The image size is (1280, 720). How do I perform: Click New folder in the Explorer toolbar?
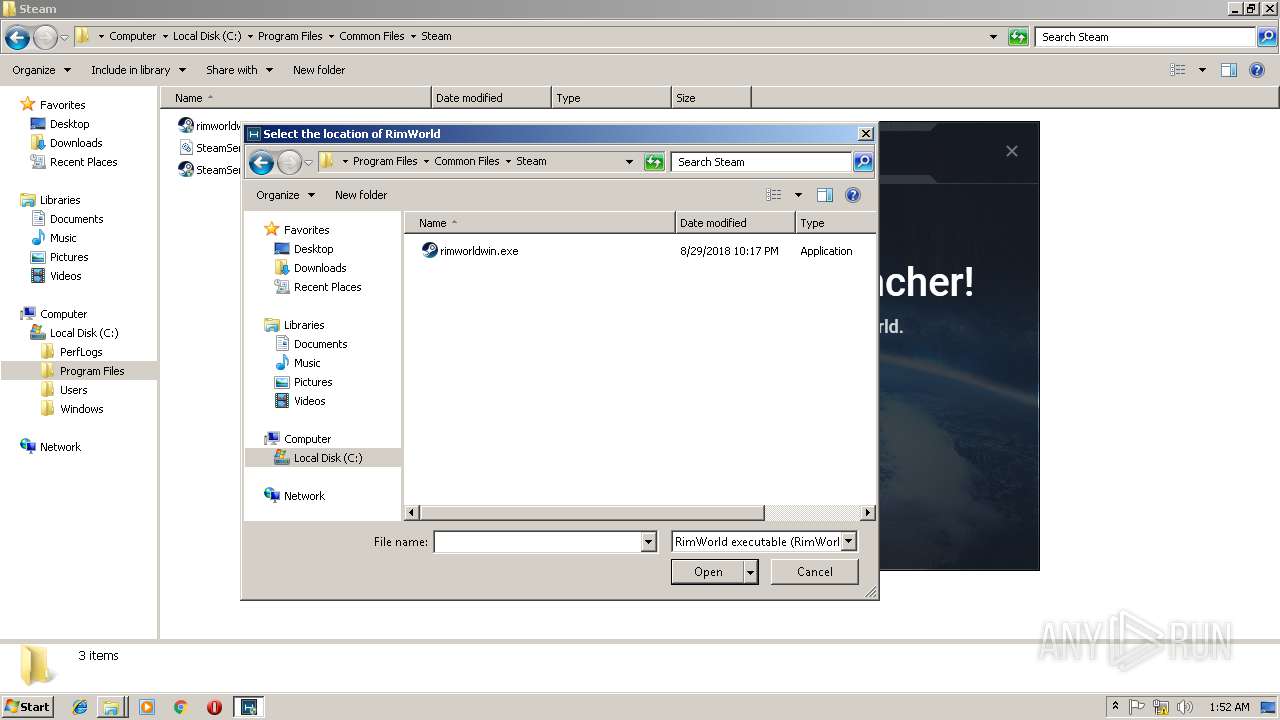pyautogui.click(x=319, y=70)
